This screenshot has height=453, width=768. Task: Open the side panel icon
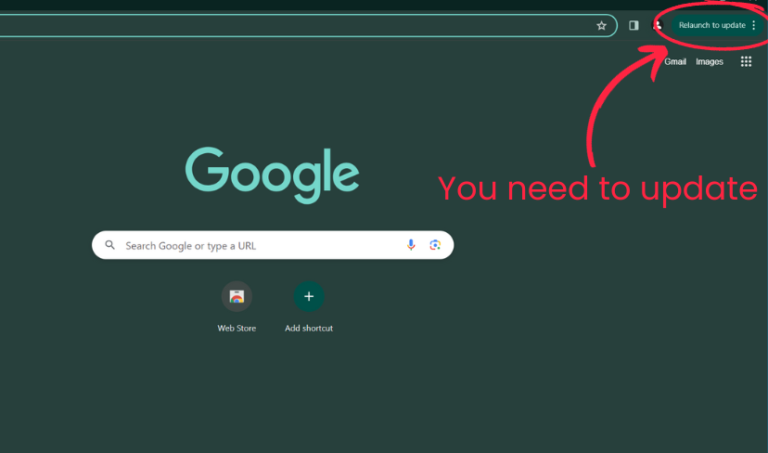click(633, 25)
